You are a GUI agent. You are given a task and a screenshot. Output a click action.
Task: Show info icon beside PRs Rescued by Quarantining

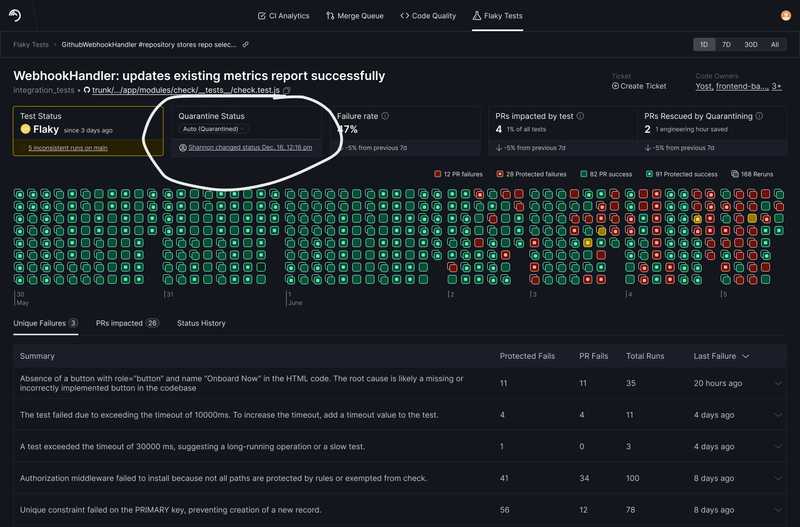(x=759, y=116)
